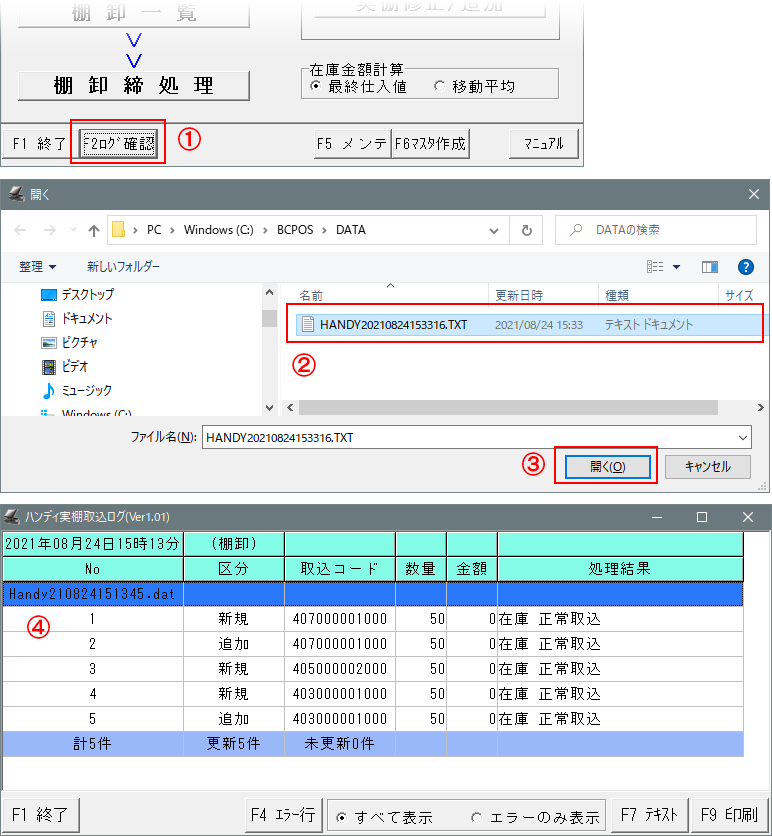Click the refresh icon beside address bar

(x=526, y=230)
